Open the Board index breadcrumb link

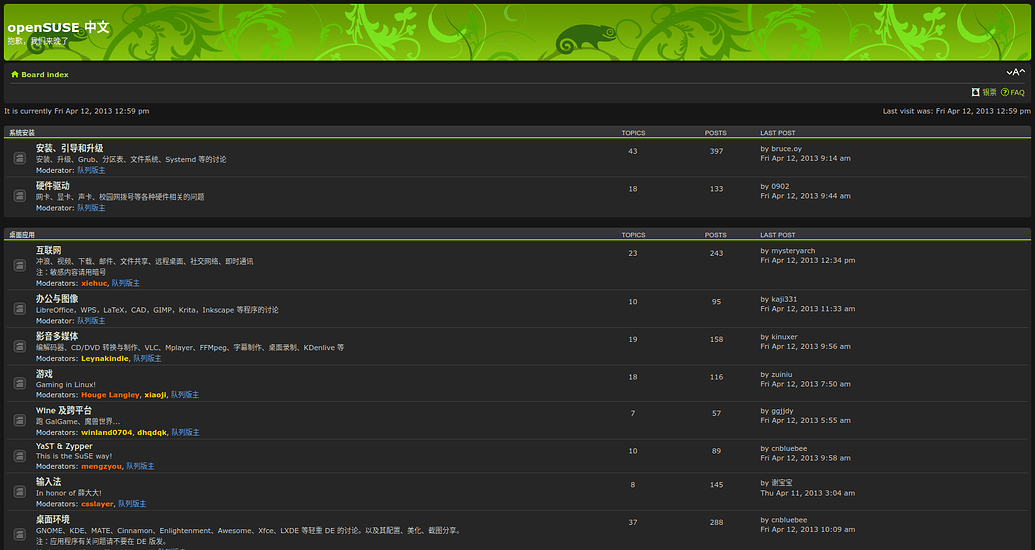(x=45, y=75)
